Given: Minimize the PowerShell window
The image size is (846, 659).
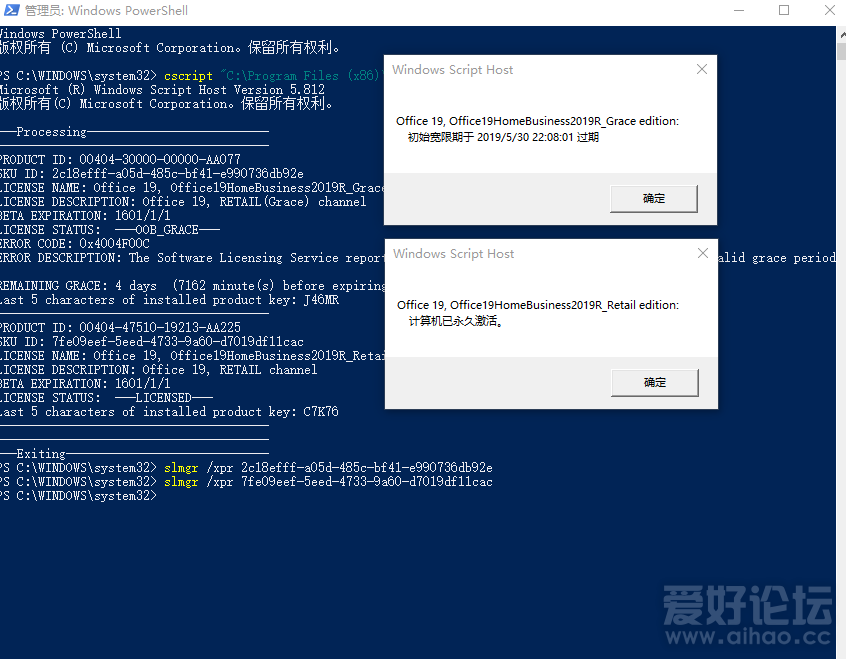Looking at the screenshot, I should click(x=739, y=10).
